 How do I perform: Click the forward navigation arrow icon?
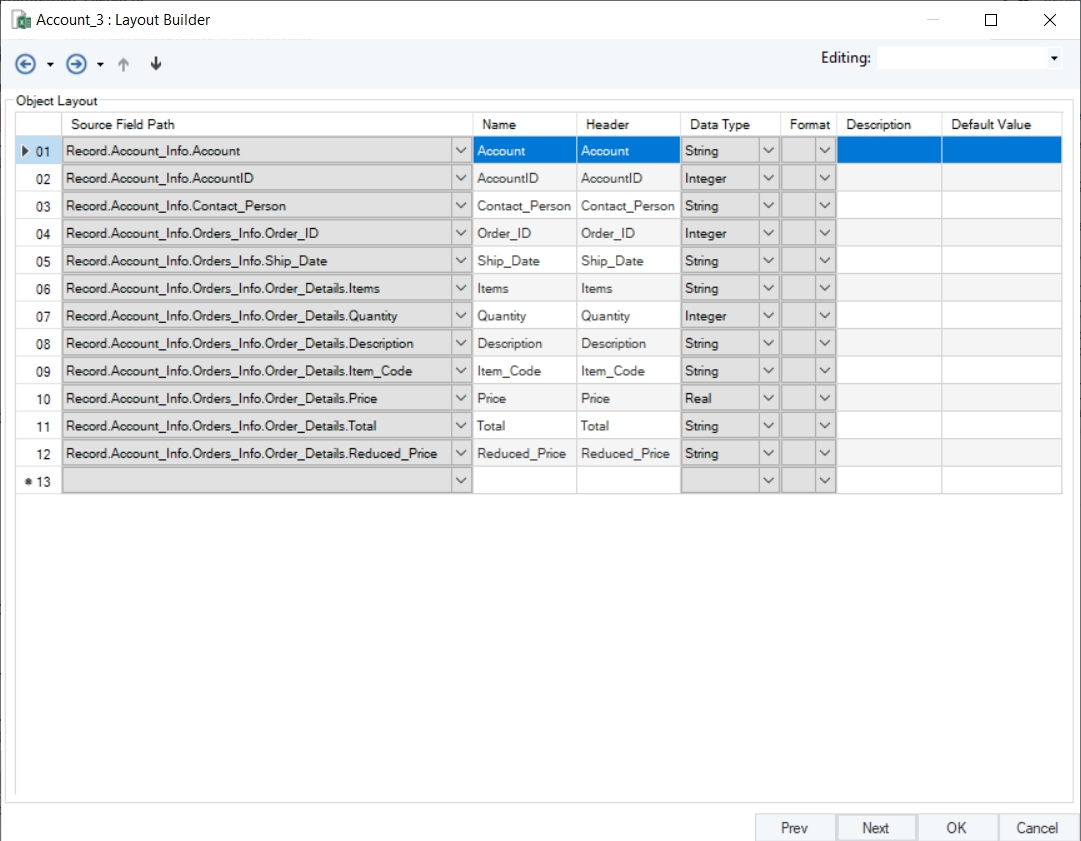click(x=76, y=64)
